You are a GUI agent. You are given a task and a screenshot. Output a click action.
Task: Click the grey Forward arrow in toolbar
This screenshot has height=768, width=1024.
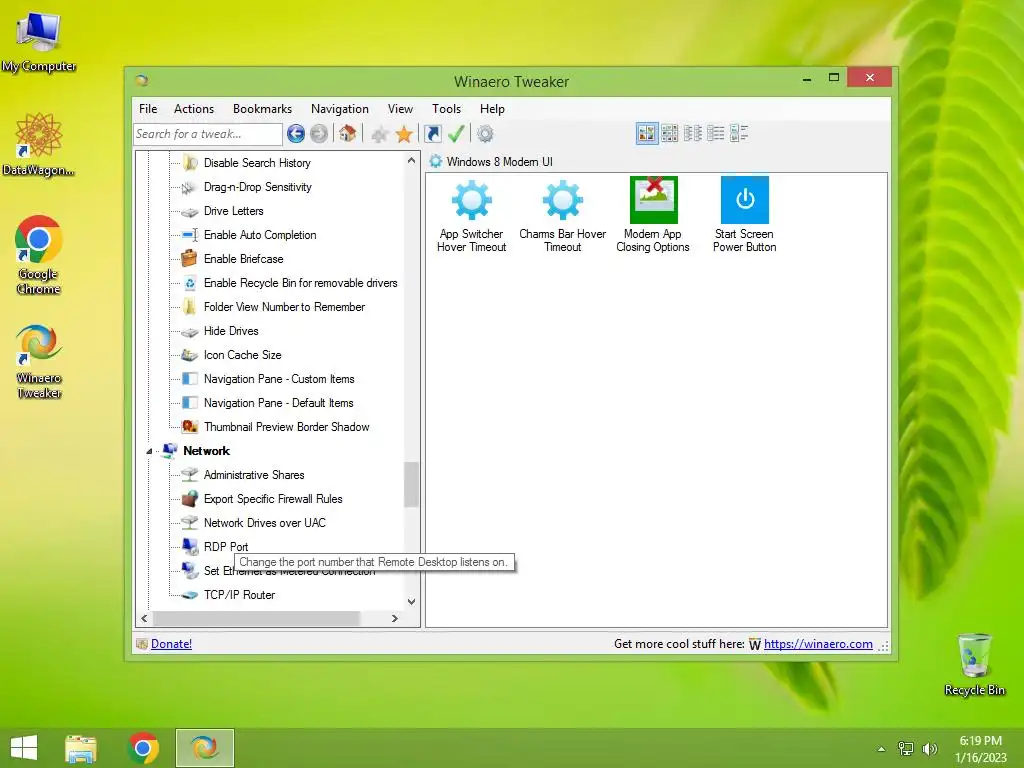(319, 134)
